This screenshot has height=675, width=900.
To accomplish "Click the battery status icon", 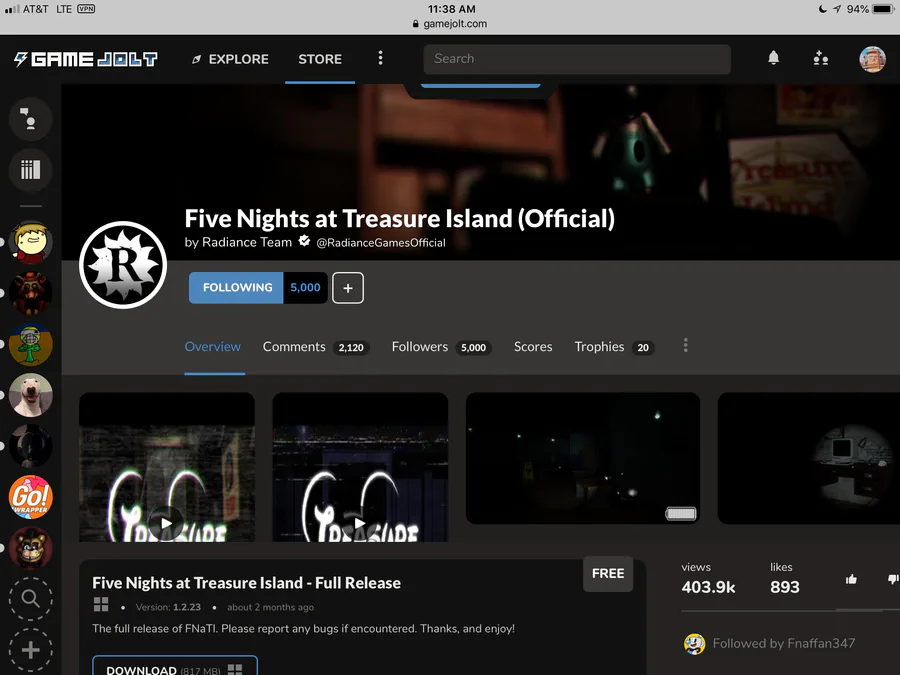I will coord(883,9).
